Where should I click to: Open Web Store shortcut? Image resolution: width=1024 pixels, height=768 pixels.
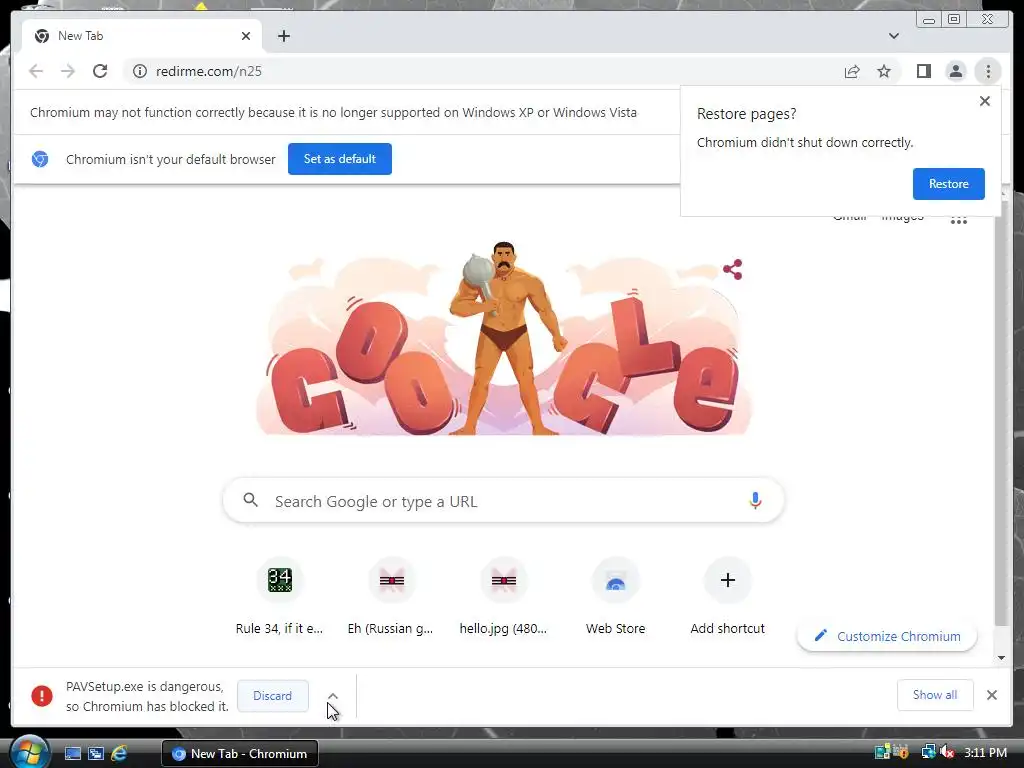click(615, 598)
